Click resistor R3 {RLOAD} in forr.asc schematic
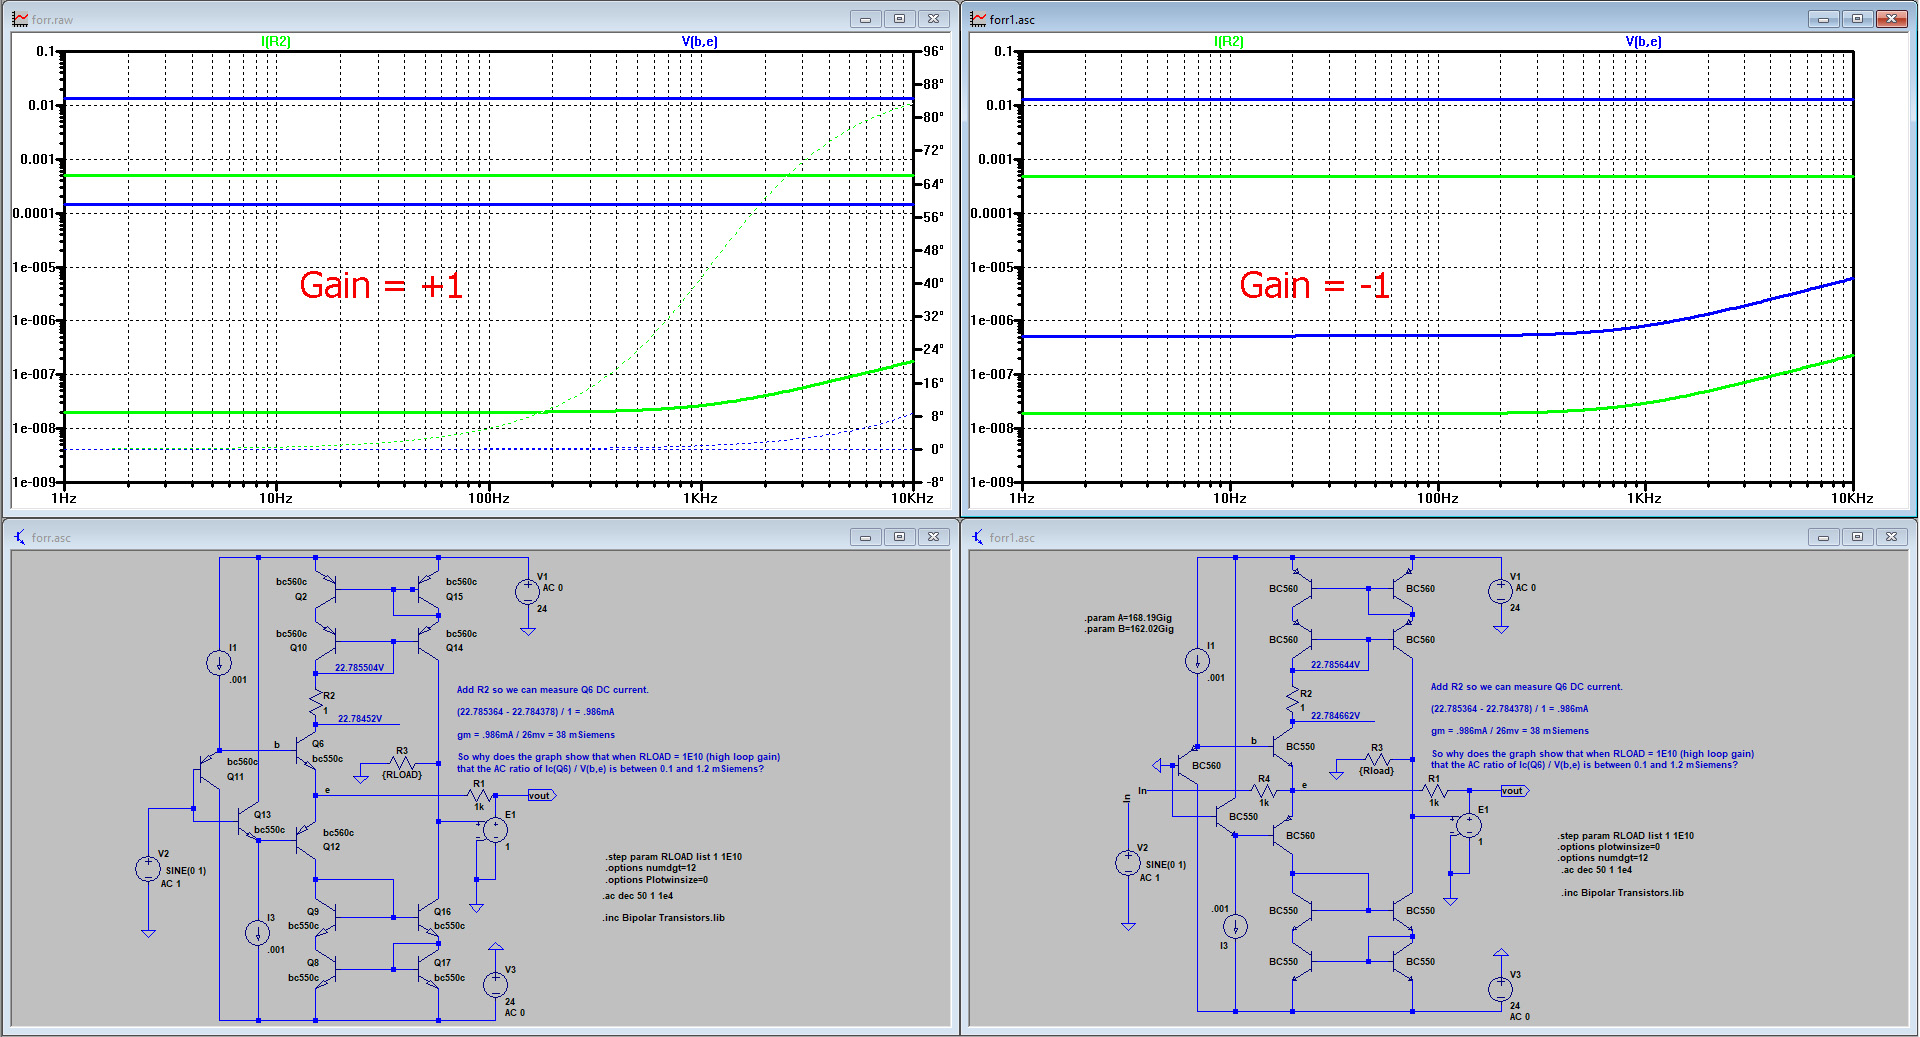 coord(401,763)
